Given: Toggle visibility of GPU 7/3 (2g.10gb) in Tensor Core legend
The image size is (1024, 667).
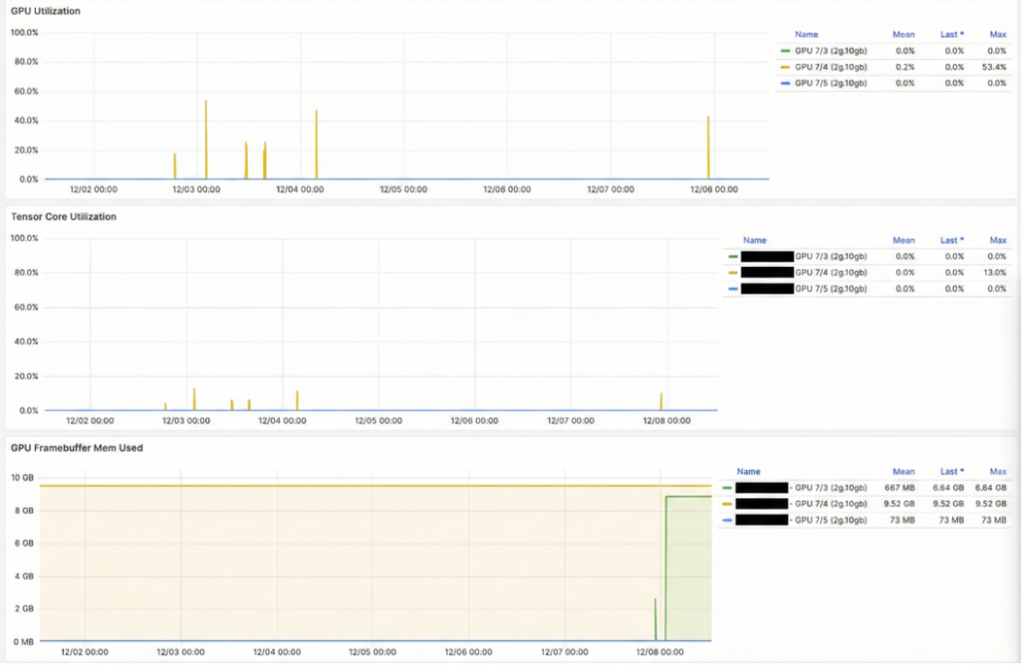Looking at the screenshot, I should point(830,256).
